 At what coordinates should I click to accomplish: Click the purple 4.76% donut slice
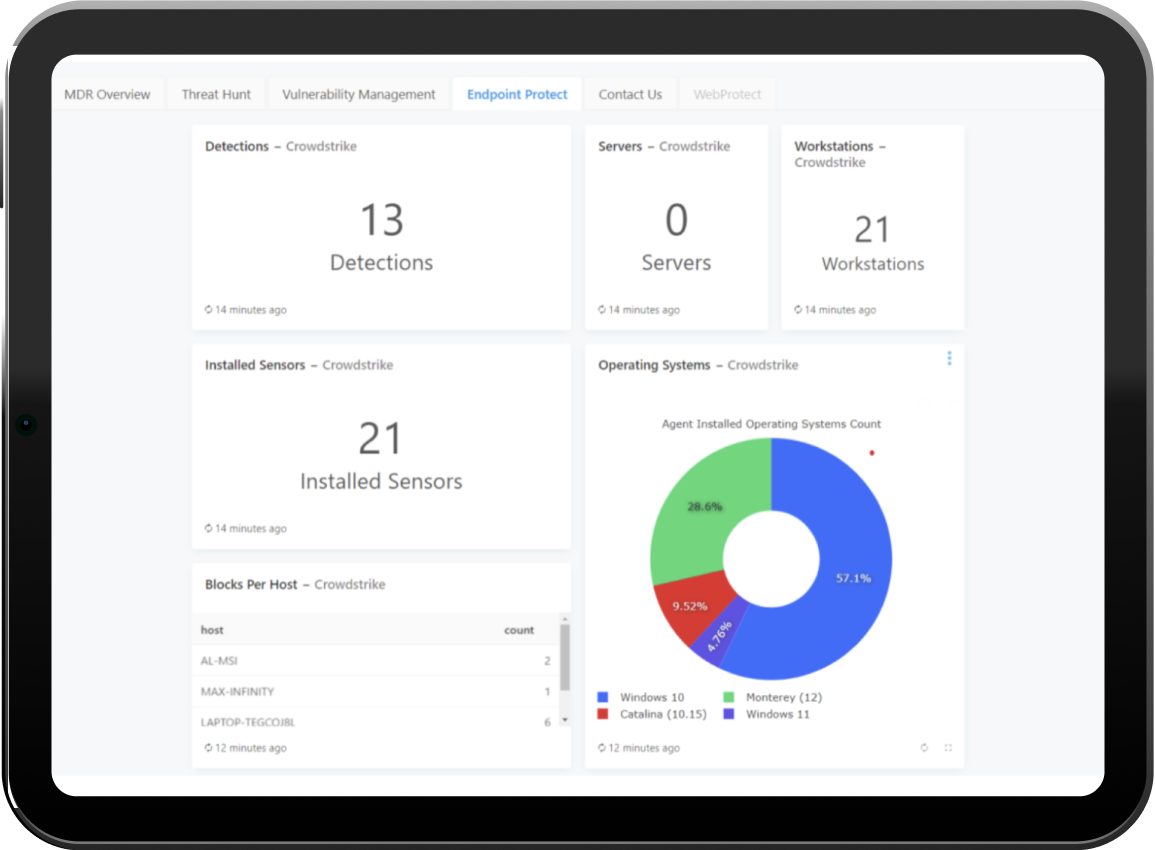[x=720, y=635]
